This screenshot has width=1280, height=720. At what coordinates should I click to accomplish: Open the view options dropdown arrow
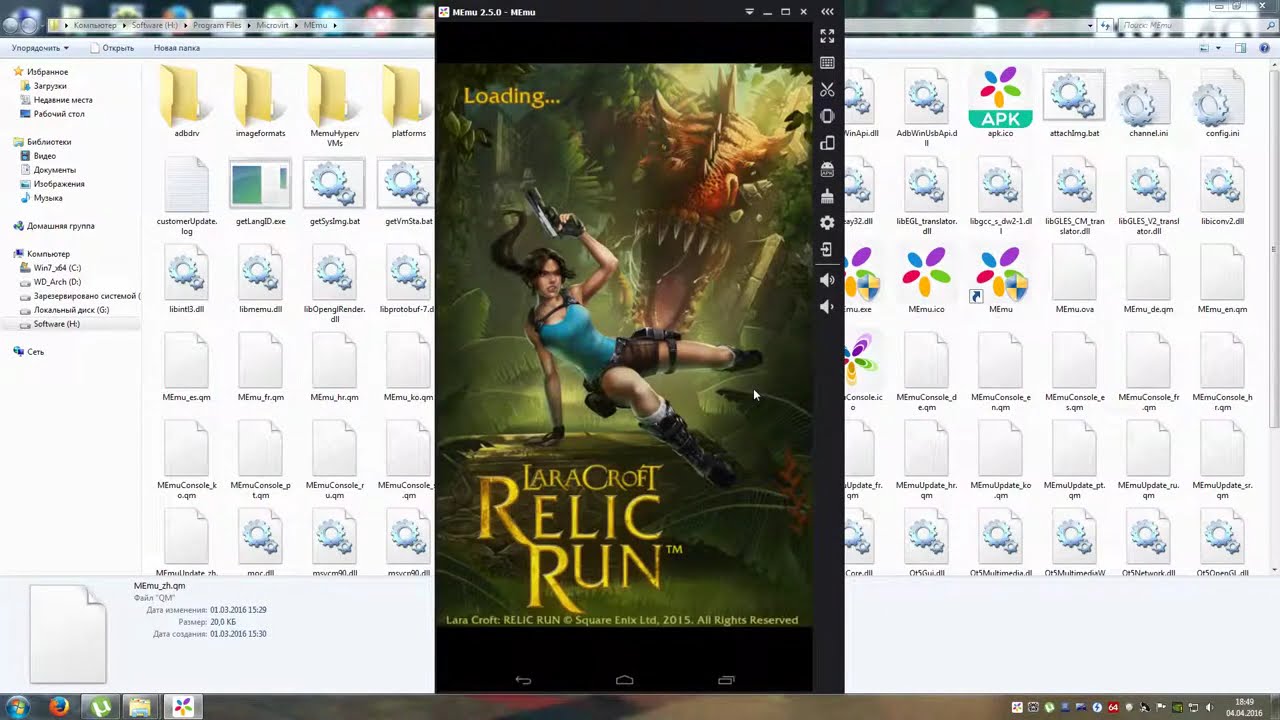(x=1218, y=48)
